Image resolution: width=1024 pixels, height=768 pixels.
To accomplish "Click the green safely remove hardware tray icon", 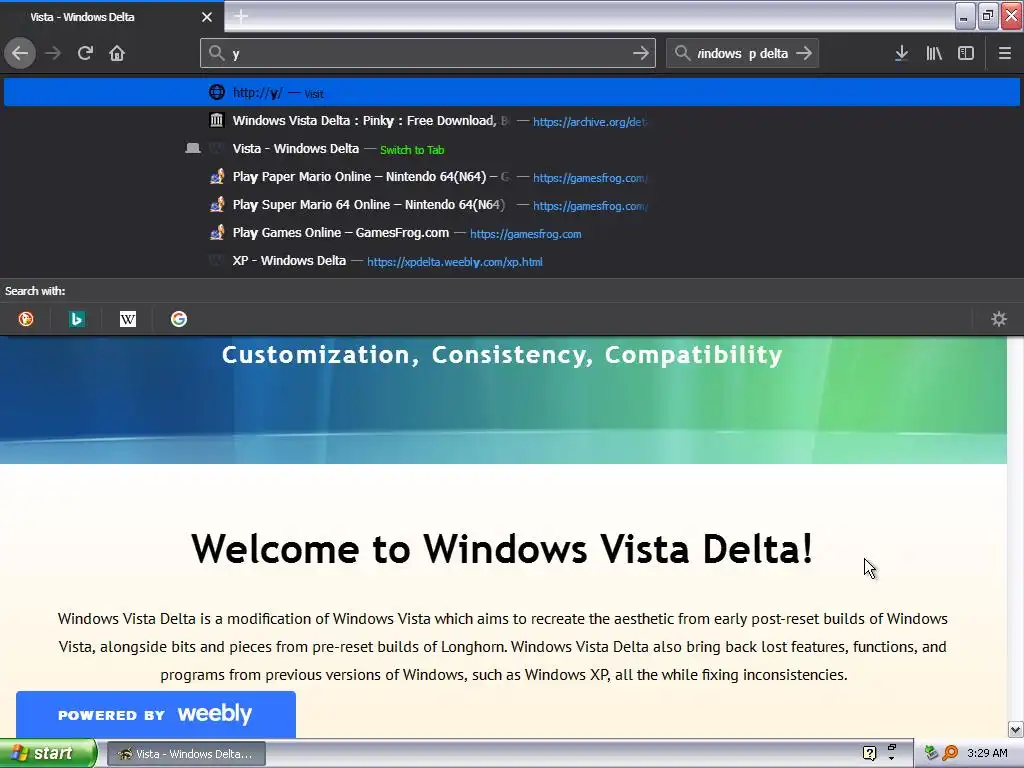I will pos(931,753).
